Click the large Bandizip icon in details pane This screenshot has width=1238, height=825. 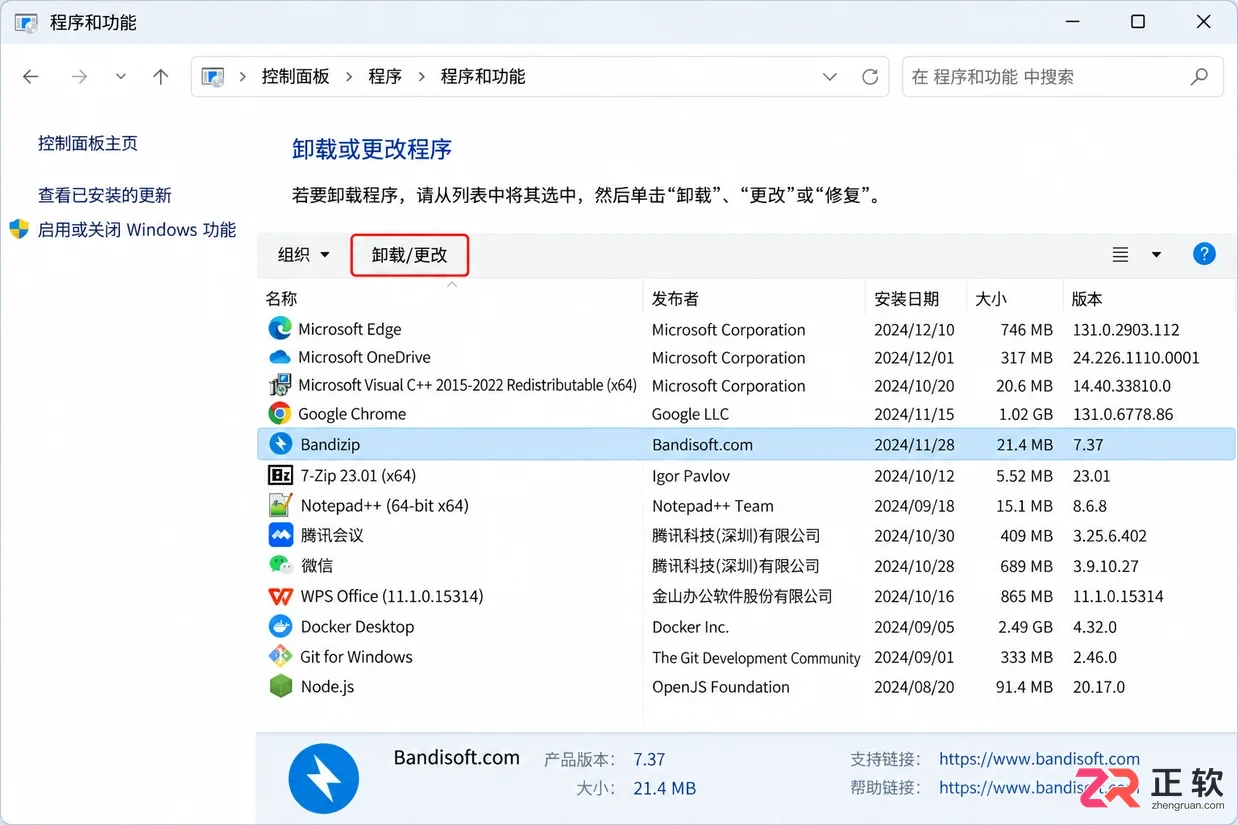[324, 778]
